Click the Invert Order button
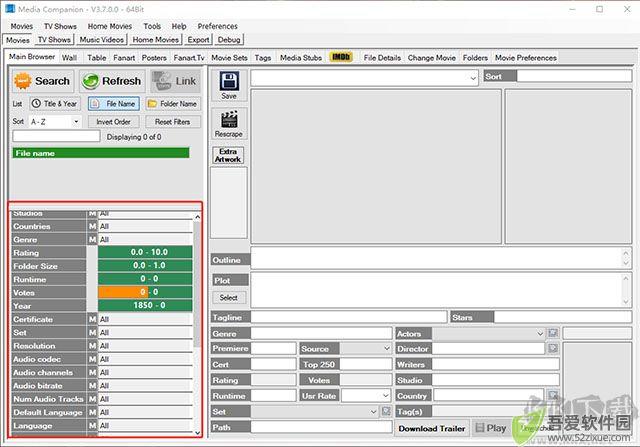 point(113,122)
